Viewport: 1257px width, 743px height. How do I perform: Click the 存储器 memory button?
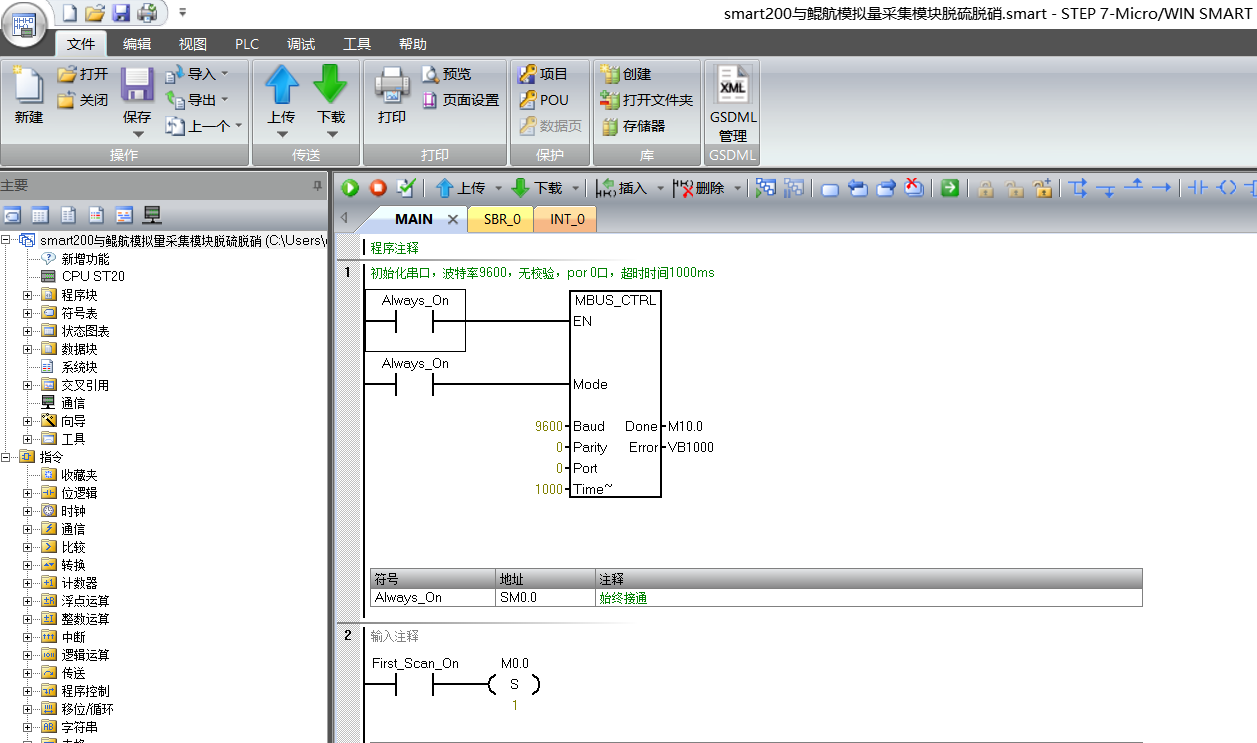pos(633,126)
